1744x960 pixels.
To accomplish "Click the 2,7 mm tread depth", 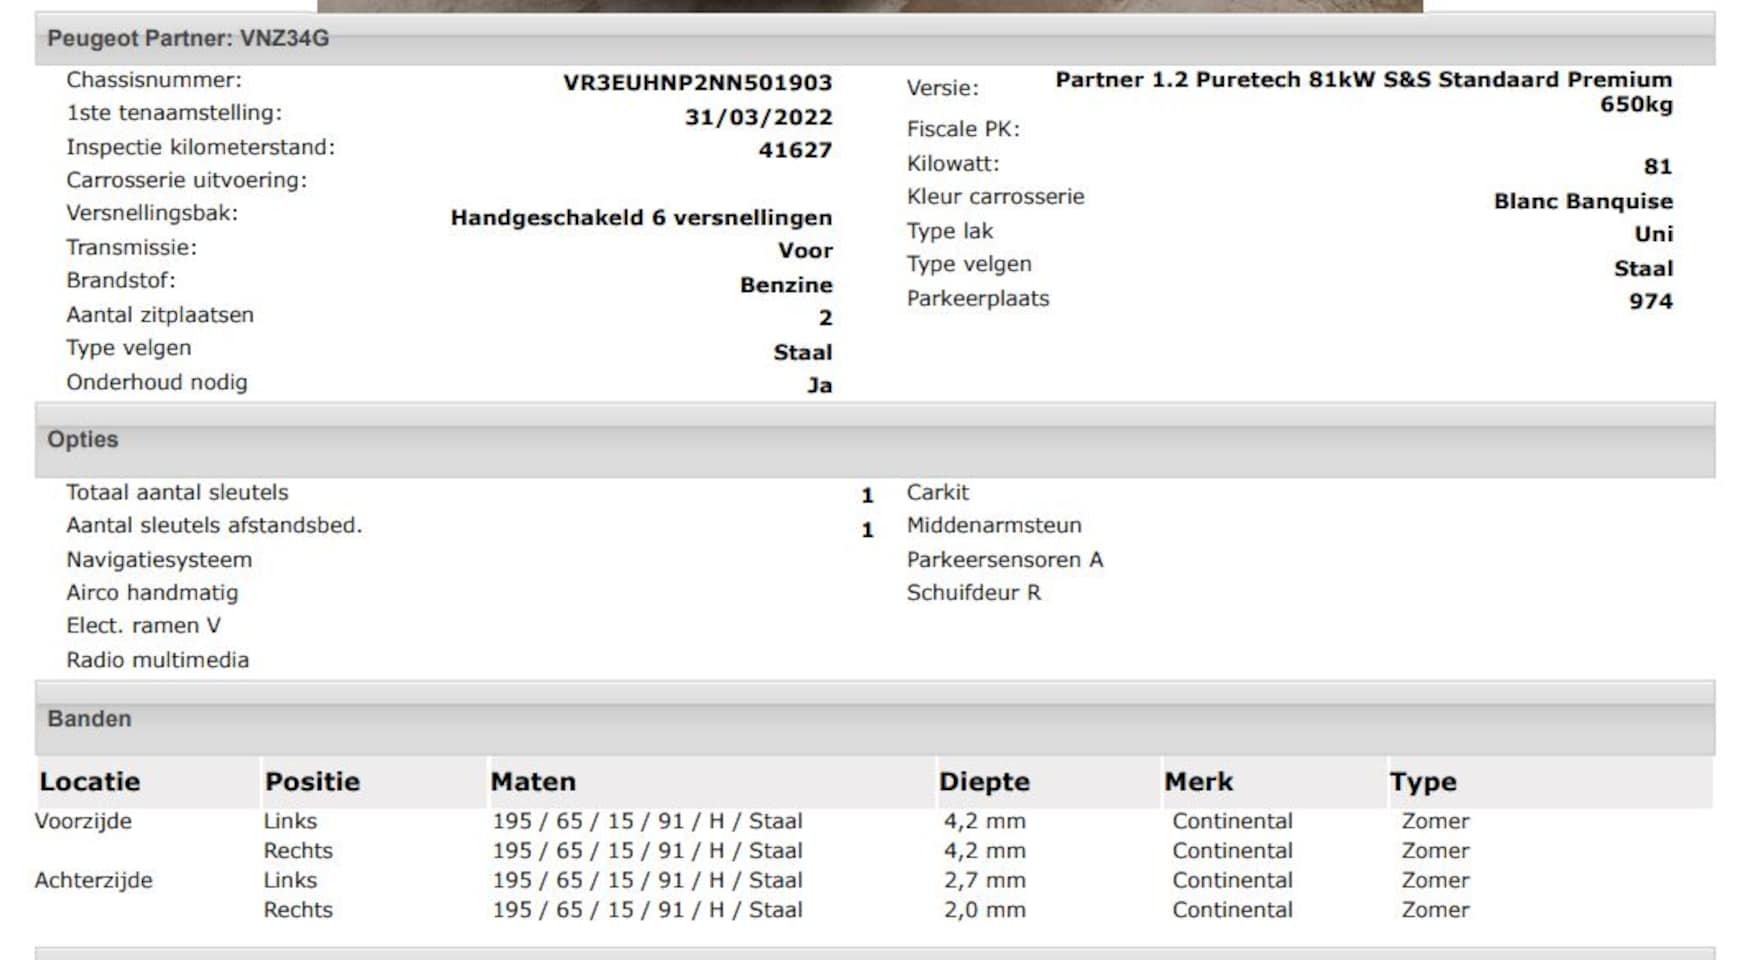I will point(985,880).
